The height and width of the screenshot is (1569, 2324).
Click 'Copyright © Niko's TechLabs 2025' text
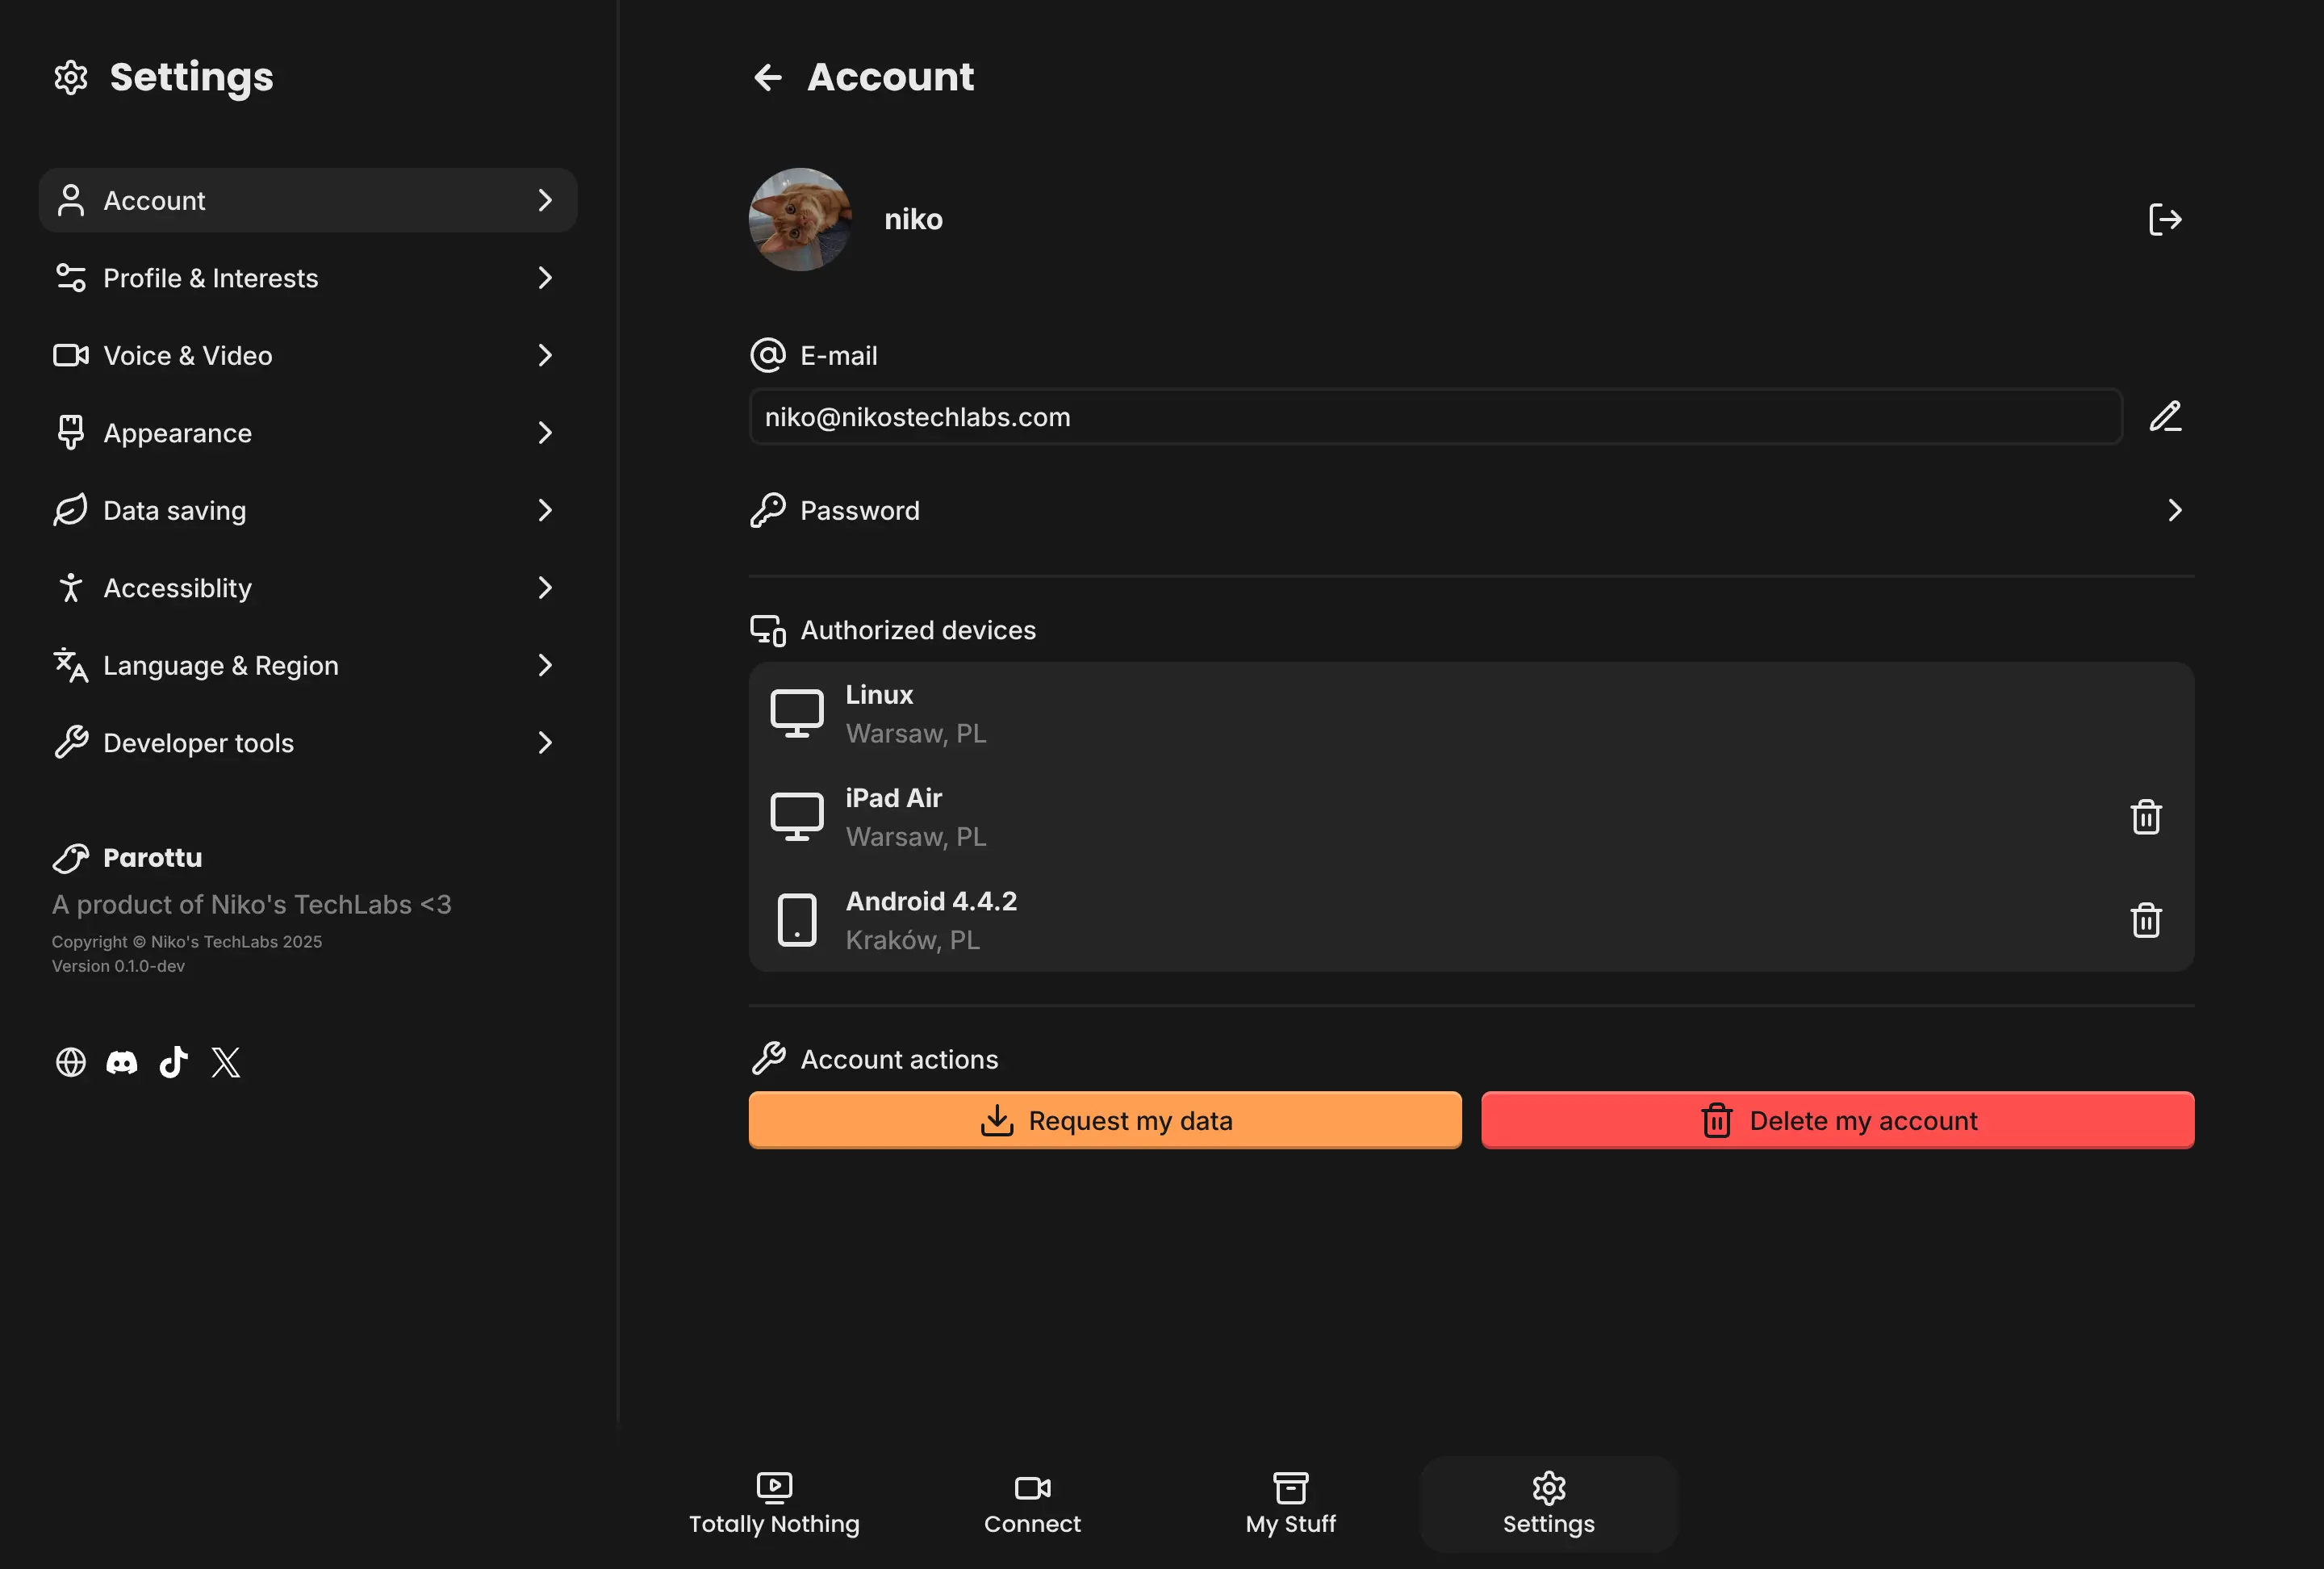[x=187, y=942]
